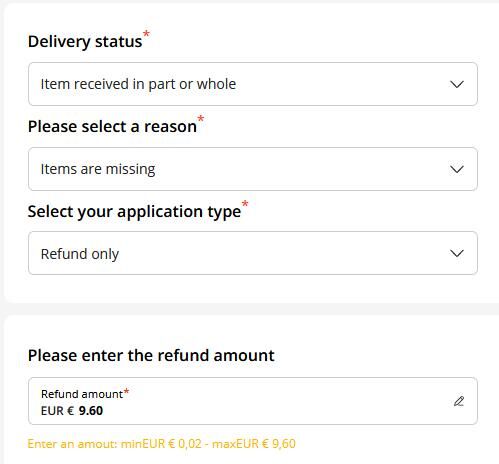Click the "Select your application type" label
This screenshot has height=464, width=499.
[x=134, y=212]
